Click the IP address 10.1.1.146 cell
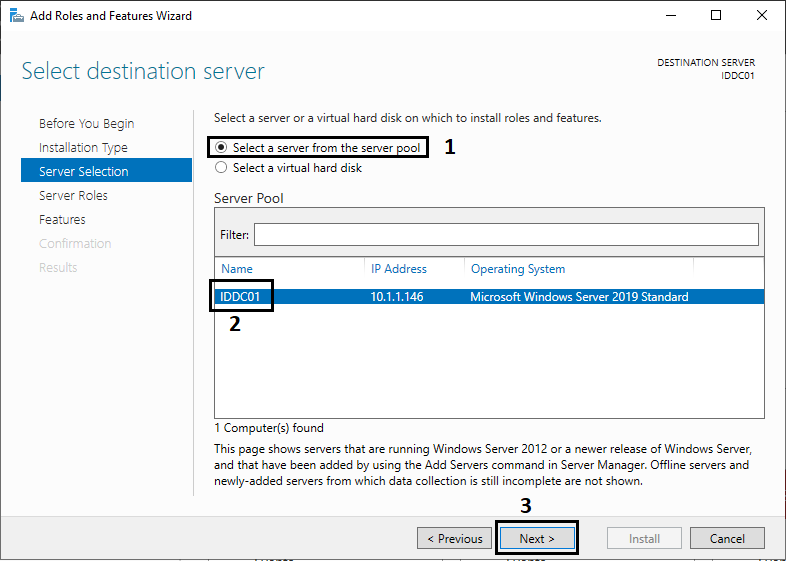 tap(397, 297)
